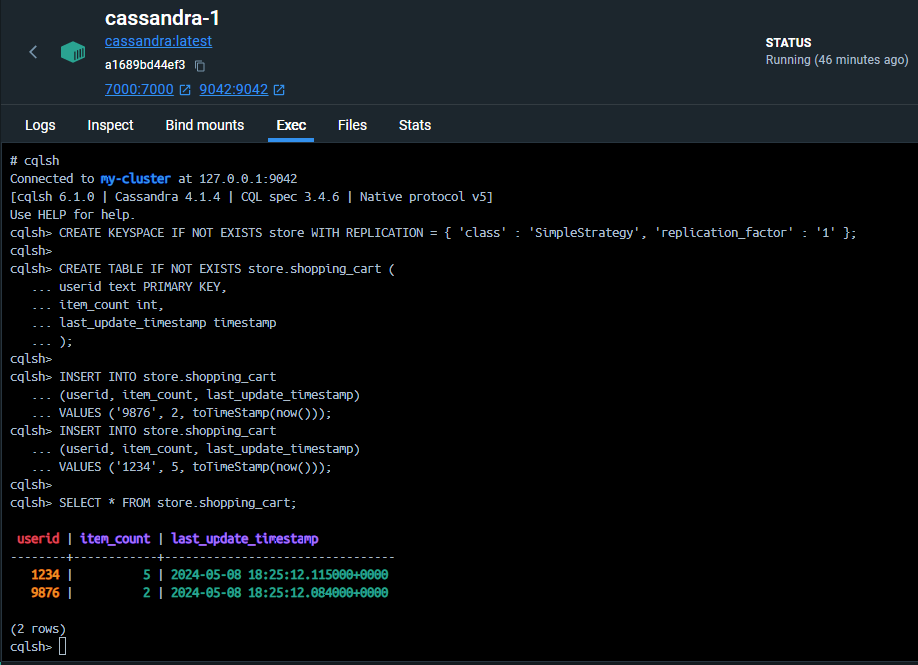Screen dimensions: 918x665
Task: Click the 'userid text PRIMARY KEY' line
Action: coord(129,287)
